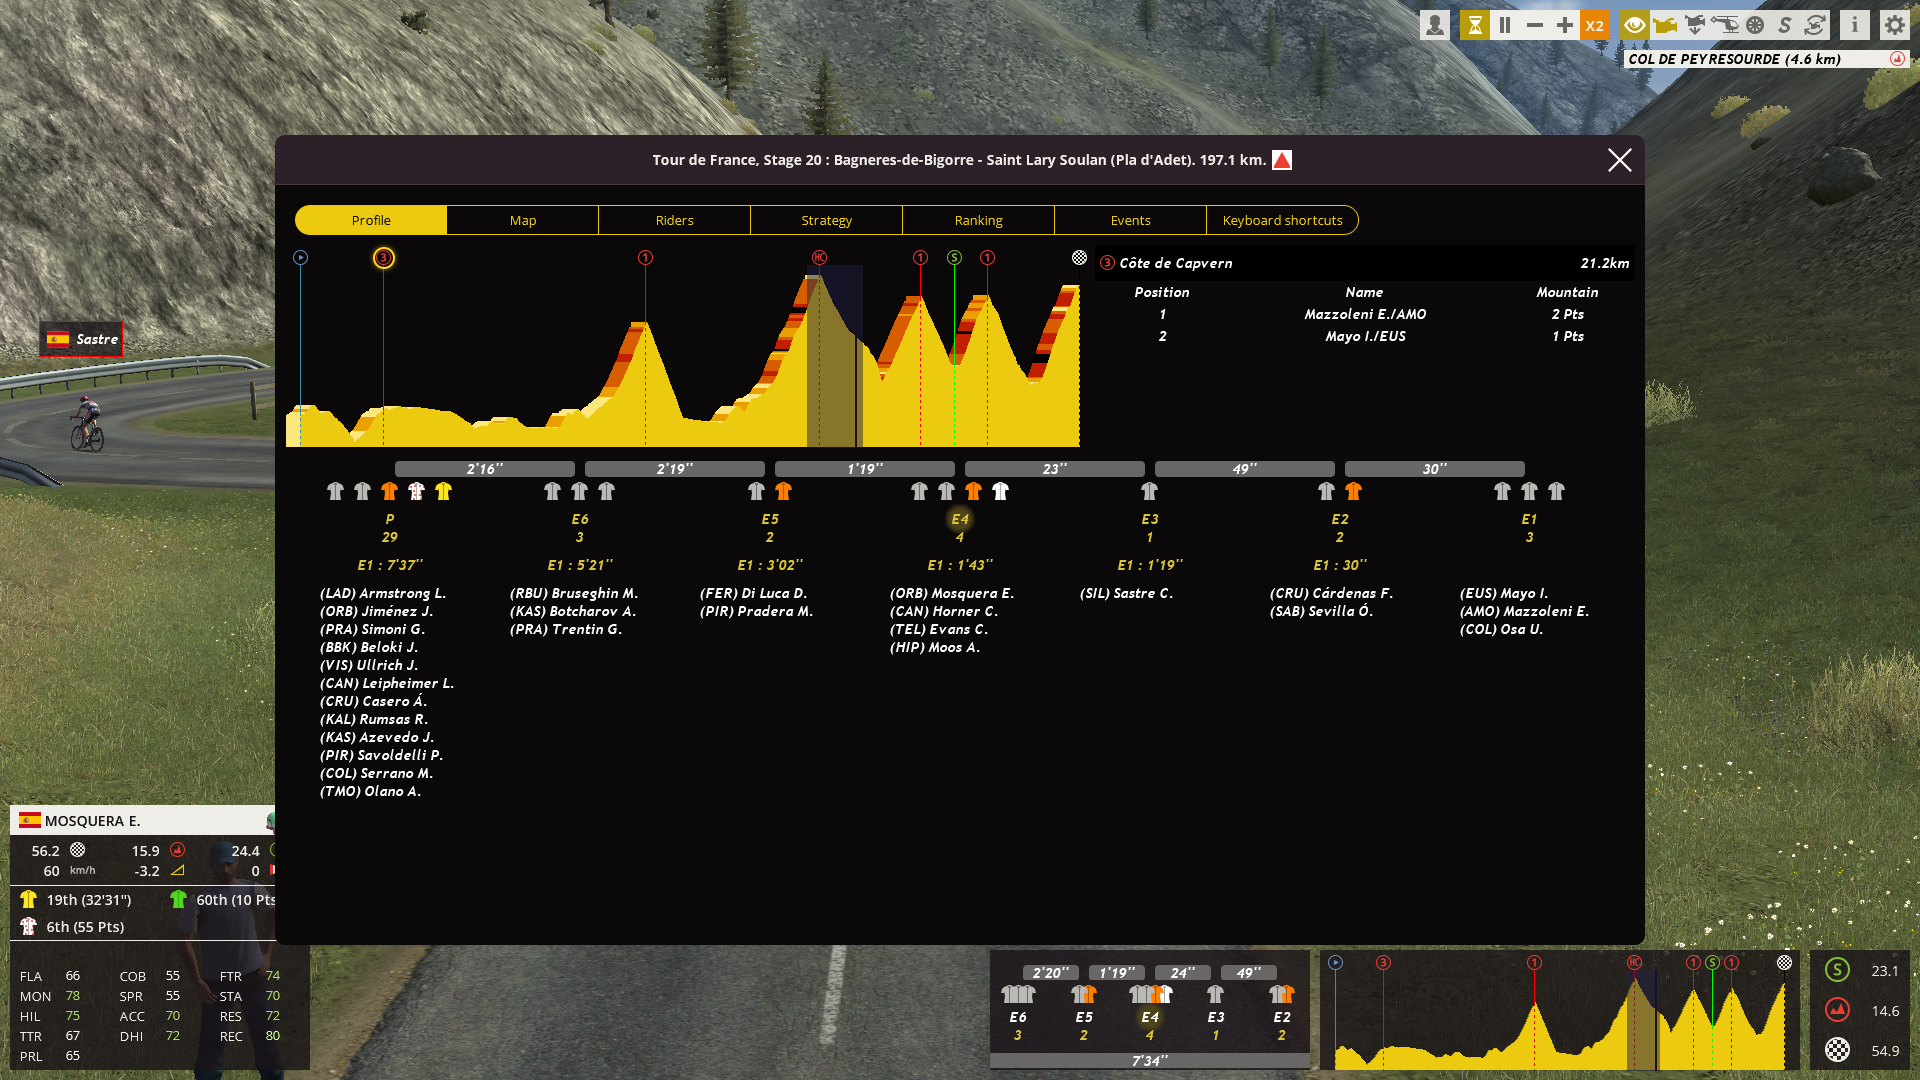The height and width of the screenshot is (1080, 1920).
Task: Open the Events tab
Action: [x=1131, y=220]
